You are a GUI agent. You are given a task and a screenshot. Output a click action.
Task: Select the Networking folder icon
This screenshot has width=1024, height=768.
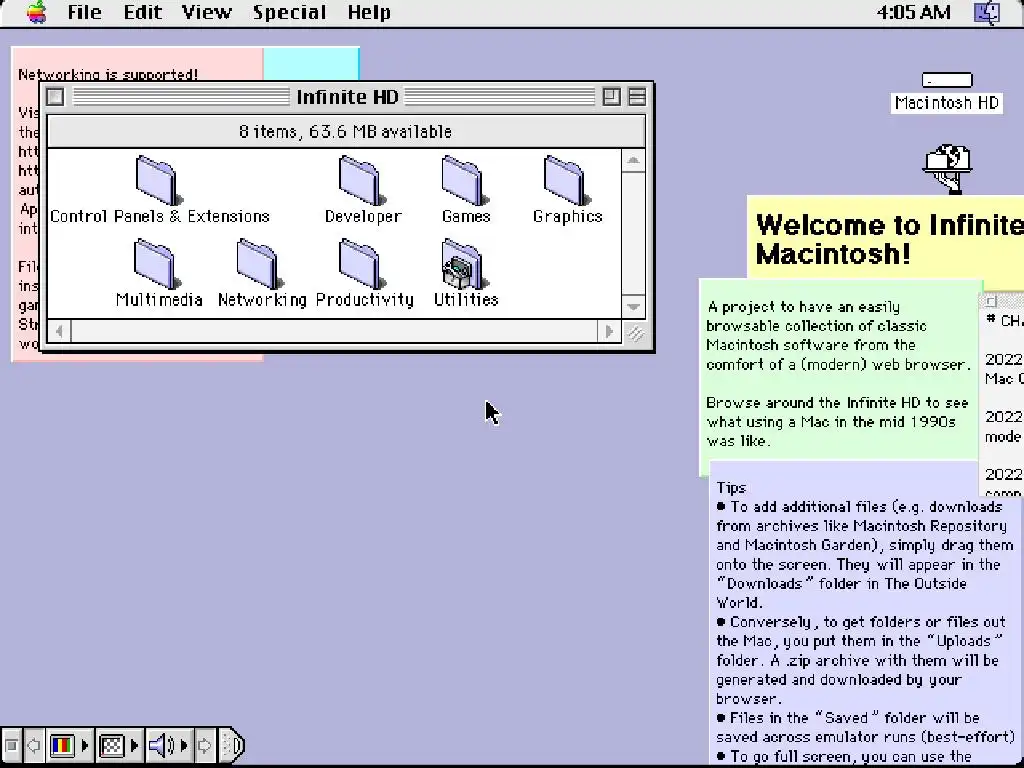pyautogui.click(x=259, y=264)
